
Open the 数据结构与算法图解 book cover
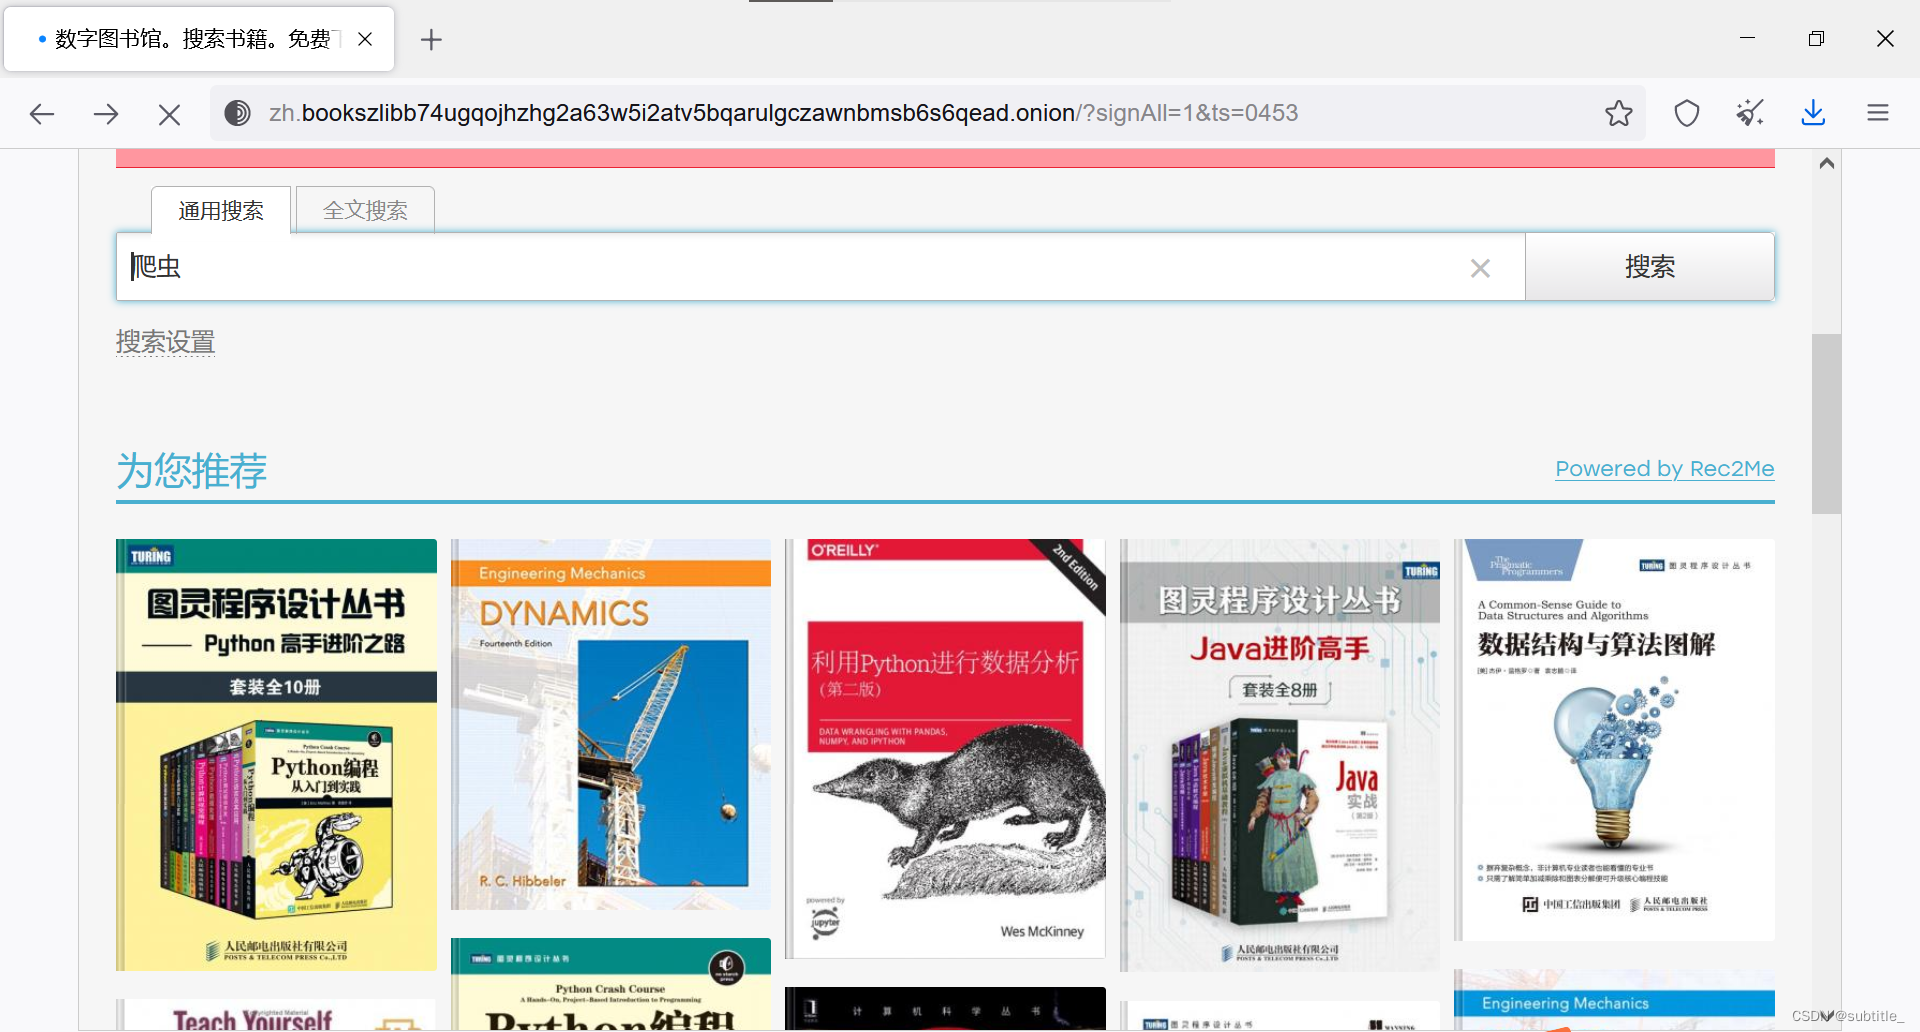[1614, 740]
